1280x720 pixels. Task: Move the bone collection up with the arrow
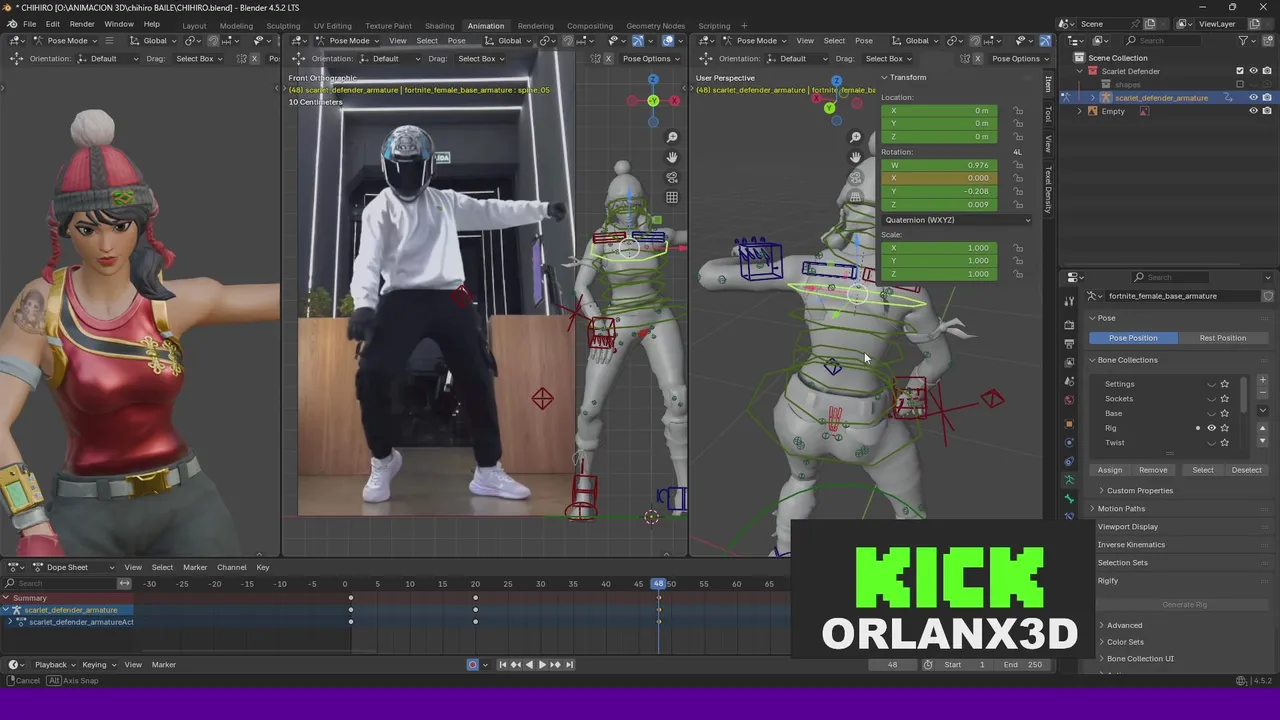coord(1262,430)
